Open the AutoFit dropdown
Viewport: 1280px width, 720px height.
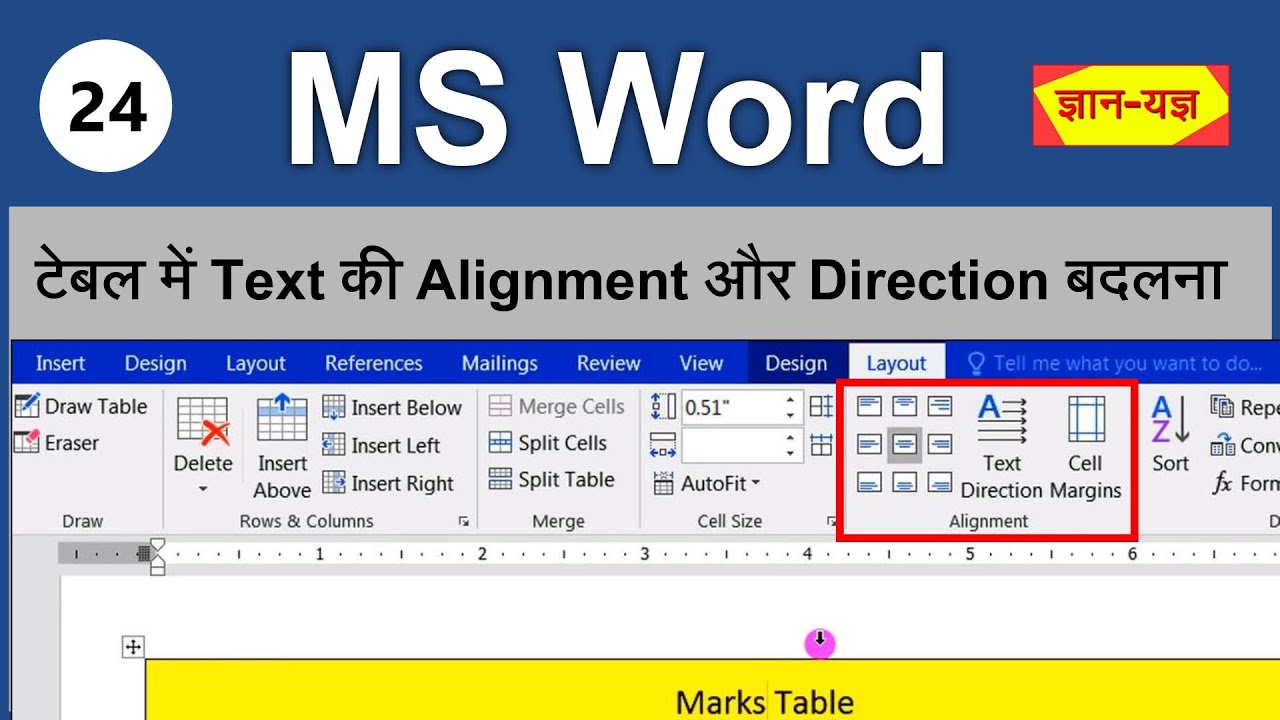tap(707, 483)
